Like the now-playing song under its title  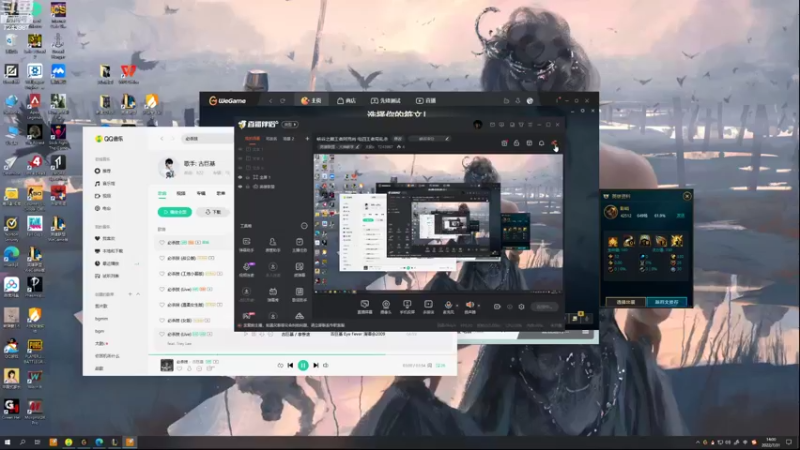point(180,368)
